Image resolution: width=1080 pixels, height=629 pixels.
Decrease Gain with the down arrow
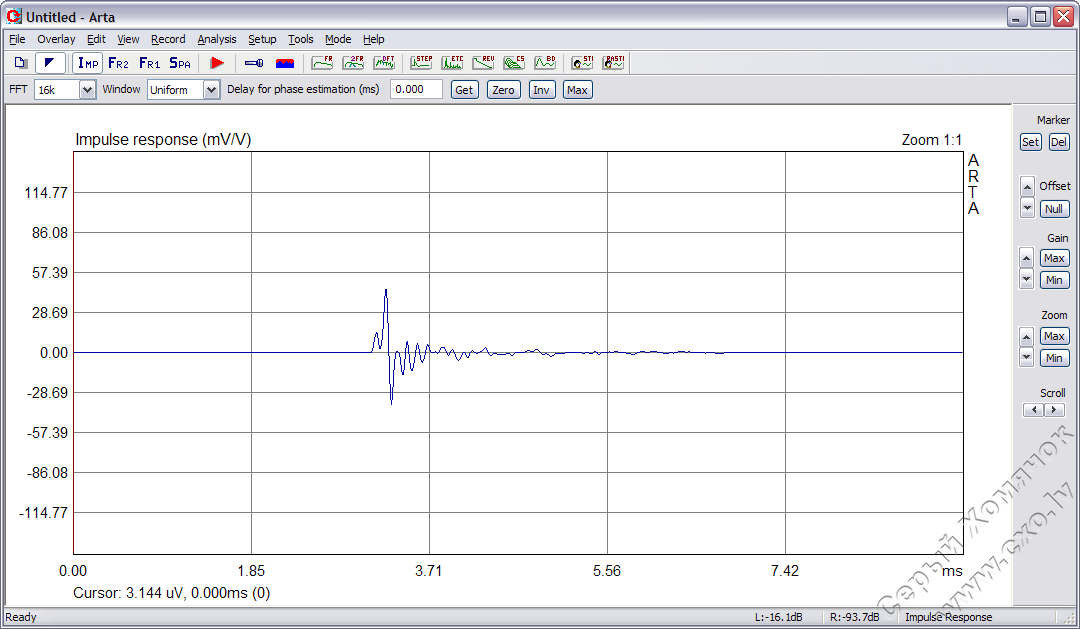[1026, 279]
